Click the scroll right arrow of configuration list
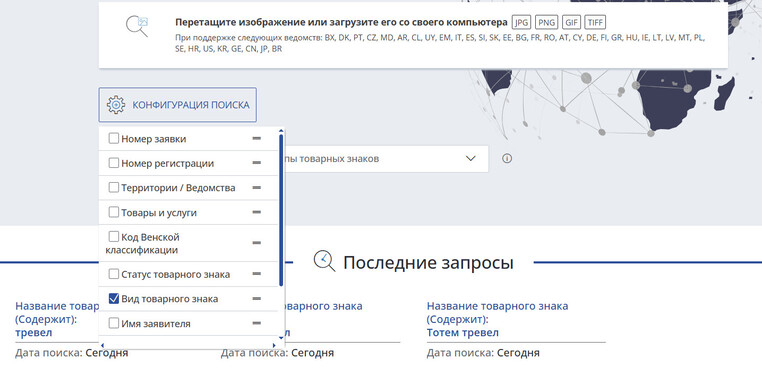762x375 pixels. (274, 345)
